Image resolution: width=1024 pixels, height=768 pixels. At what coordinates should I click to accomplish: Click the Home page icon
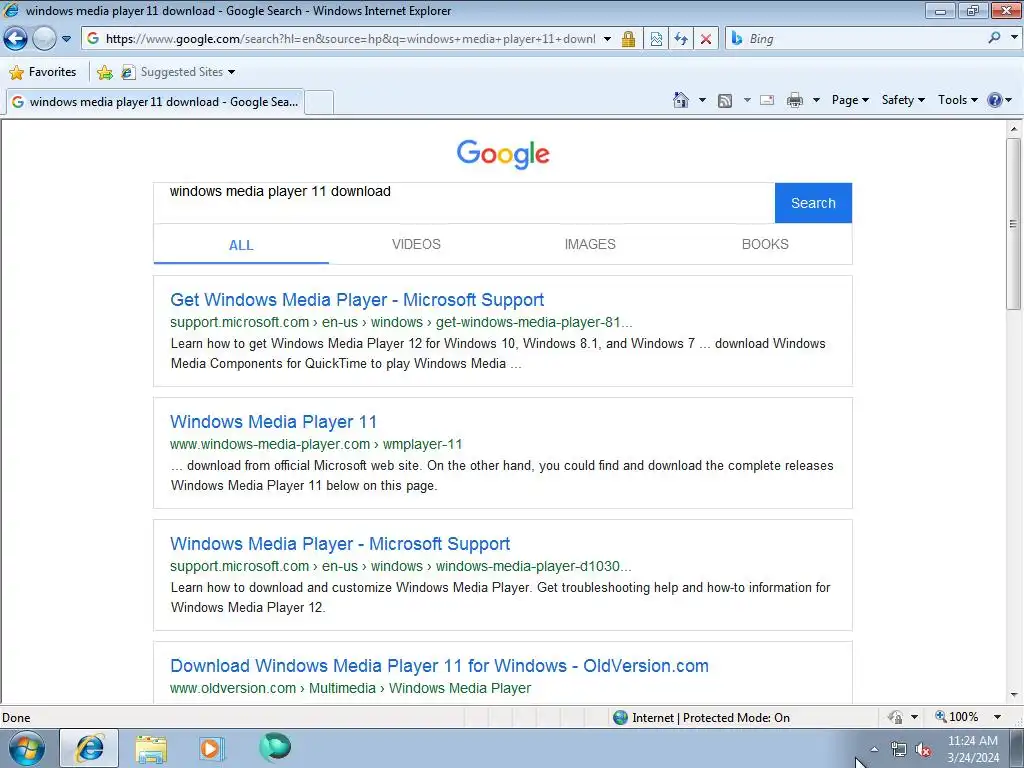click(680, 100)
